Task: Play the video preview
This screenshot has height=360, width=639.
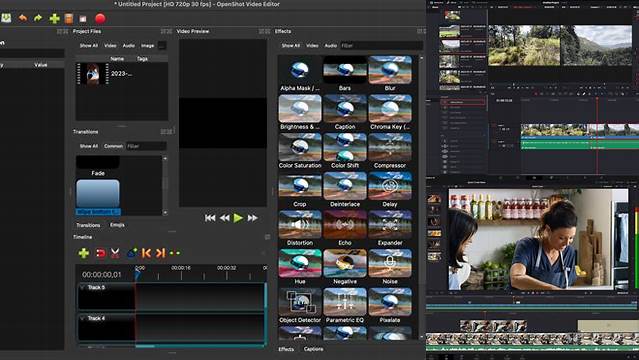Action: tap(238, 218)
